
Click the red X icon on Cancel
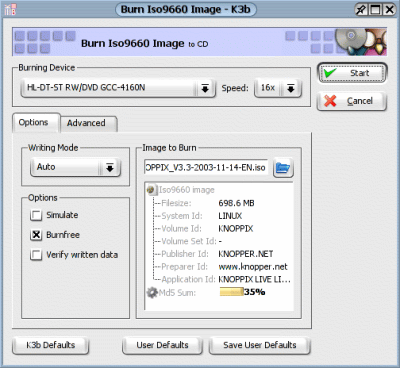tap(330, 101)
